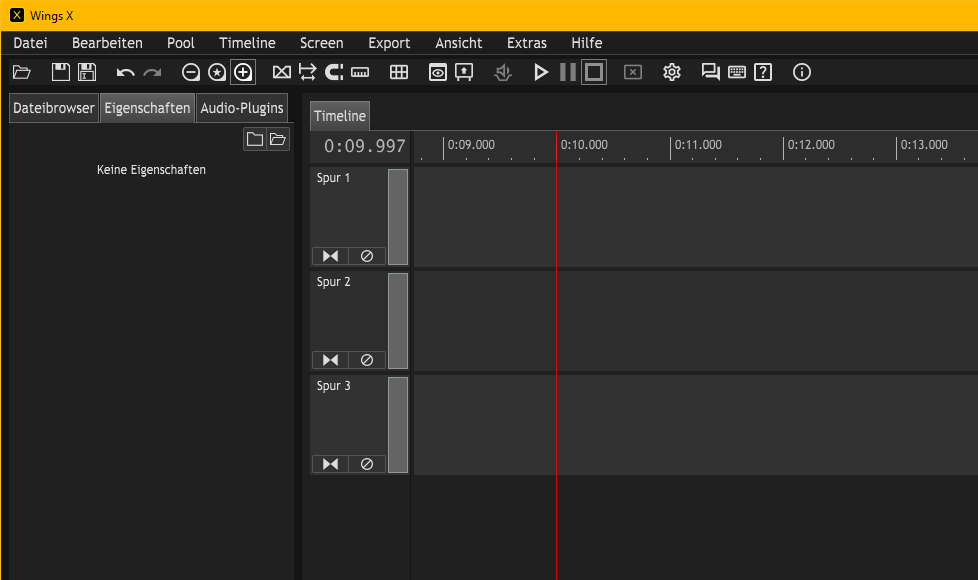The width and height of the screenshot is (978, 580).
Task: Open settings via the gear icon
Action: pos(672,72)
